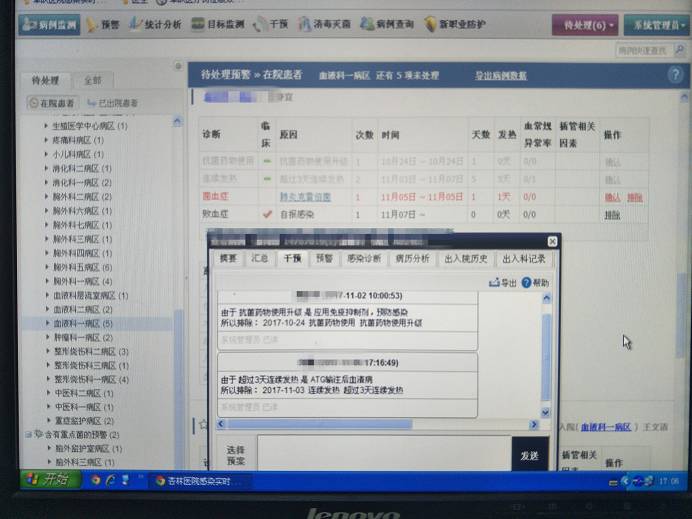Viewport: 692px width, 519px height.
Task: Click the 消毒灭菌 toolbar icon
Action: coord(323,23)
